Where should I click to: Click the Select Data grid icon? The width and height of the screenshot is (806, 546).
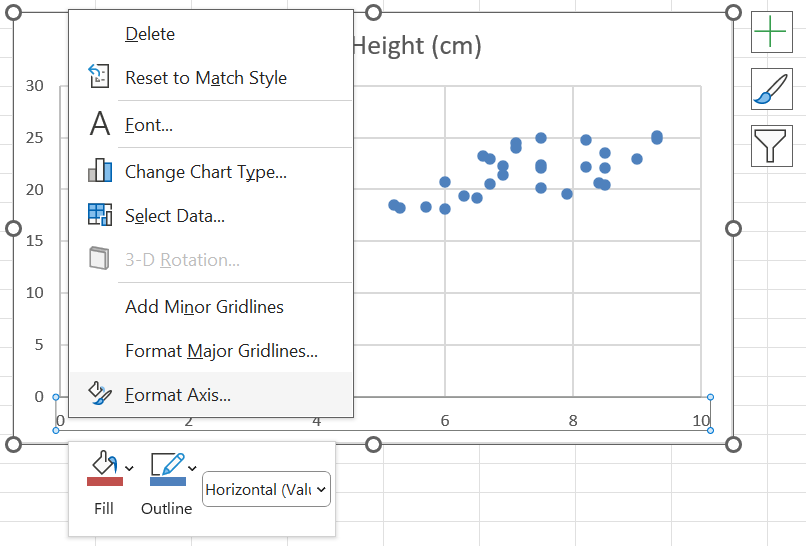click(x=100, y=215)
